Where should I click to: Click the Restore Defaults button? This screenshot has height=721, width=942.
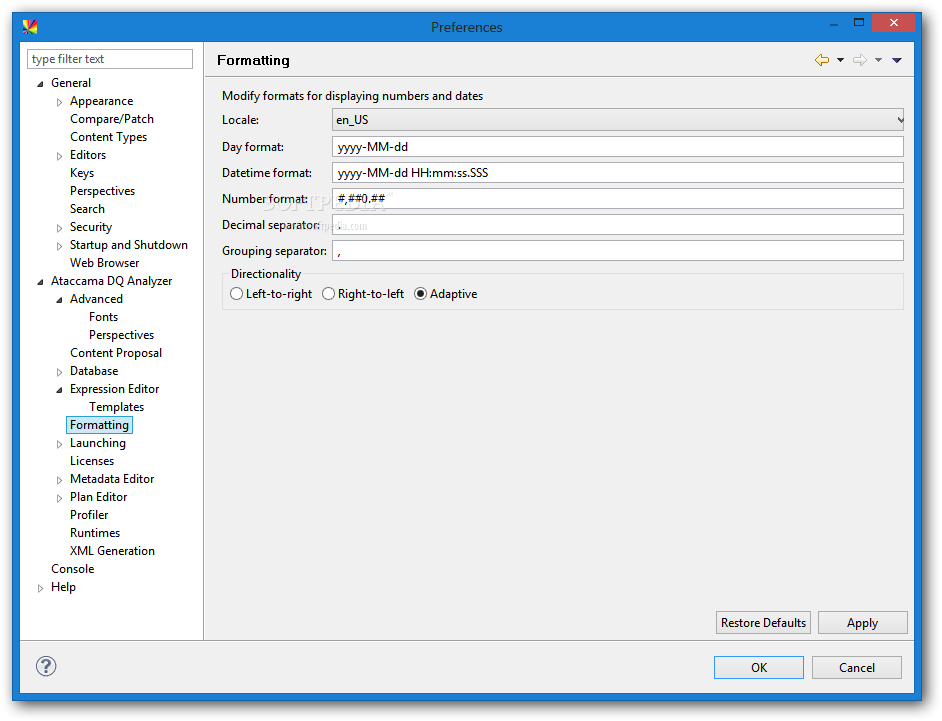763,622
